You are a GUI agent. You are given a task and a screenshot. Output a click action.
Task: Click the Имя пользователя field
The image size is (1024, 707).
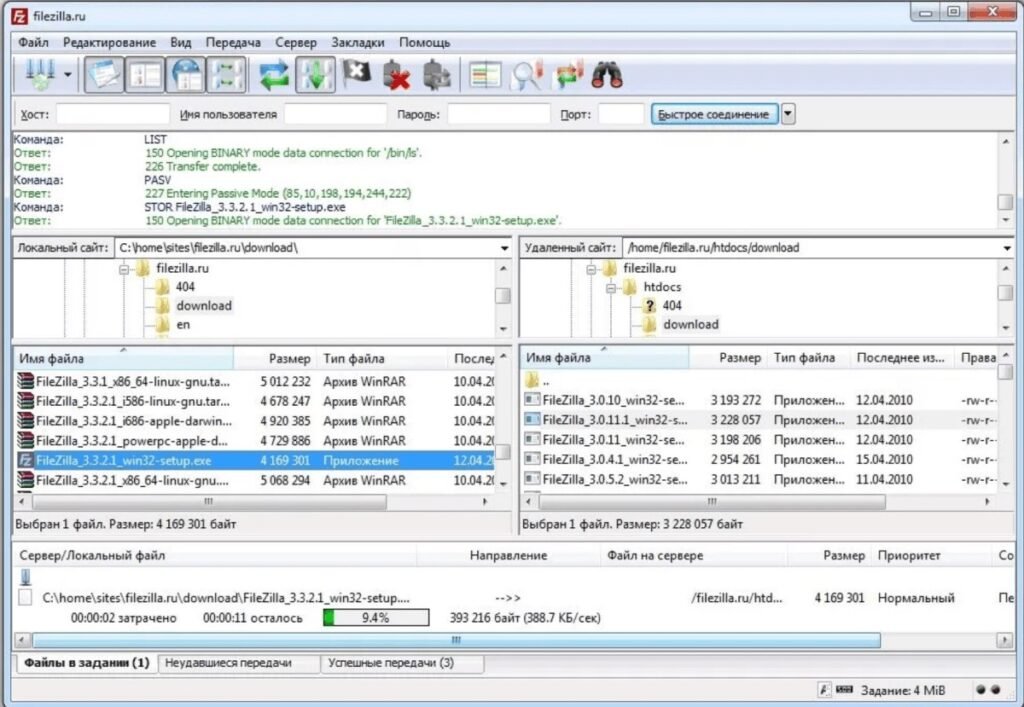(335, 114)
